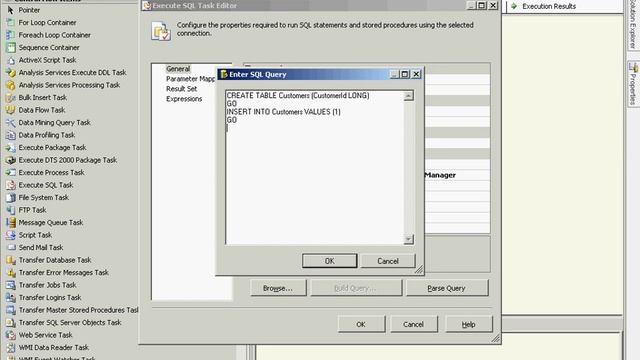Open the Expressions page
Image resolution: width=640 pixels, height=360 pixels.
tap(184, 99)
